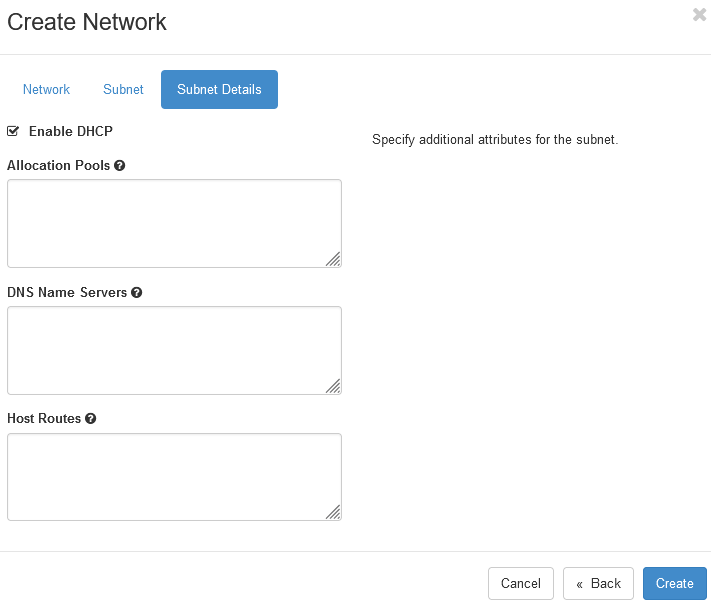Click the DNS Name Servers resize grip
The height and width of the screenshot is (608, 711).
pos(333,386)
